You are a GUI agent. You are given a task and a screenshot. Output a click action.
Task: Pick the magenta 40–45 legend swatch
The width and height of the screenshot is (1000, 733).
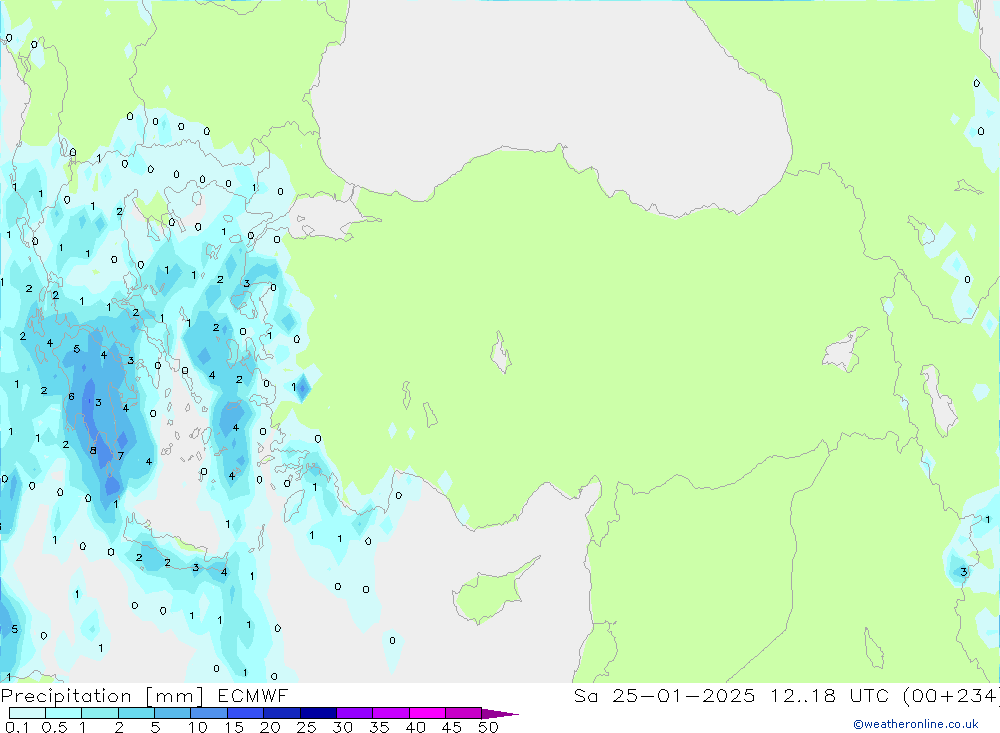tap(427, 714)
